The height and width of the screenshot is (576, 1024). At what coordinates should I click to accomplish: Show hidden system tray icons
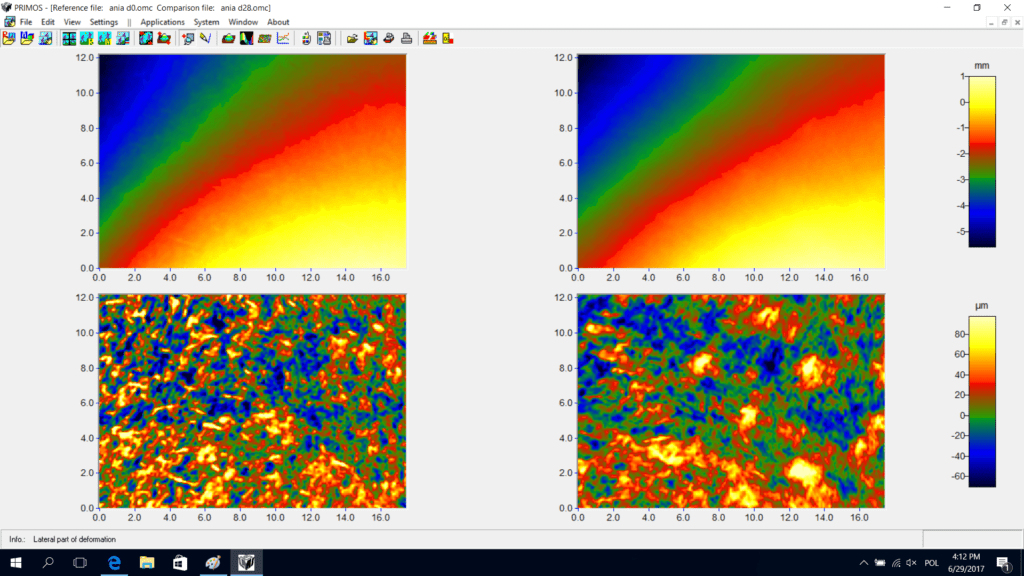click(x=863, y=562)
